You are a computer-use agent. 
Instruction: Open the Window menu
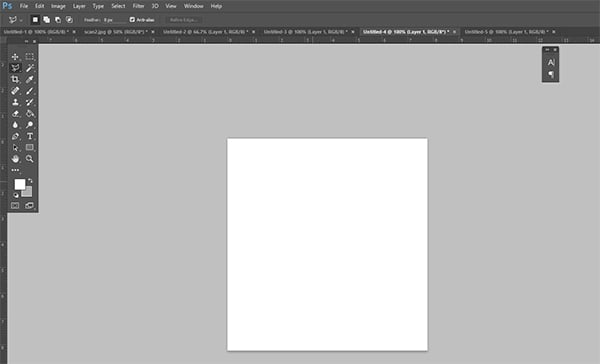[x=194, y=6]
